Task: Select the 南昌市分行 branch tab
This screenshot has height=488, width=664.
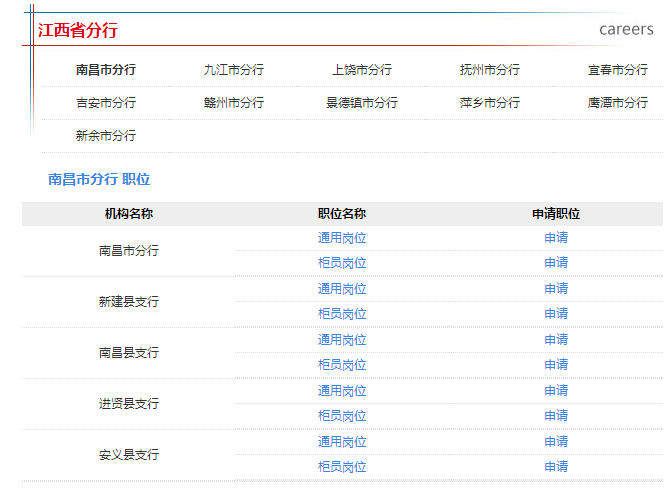Action: point(105,70)
